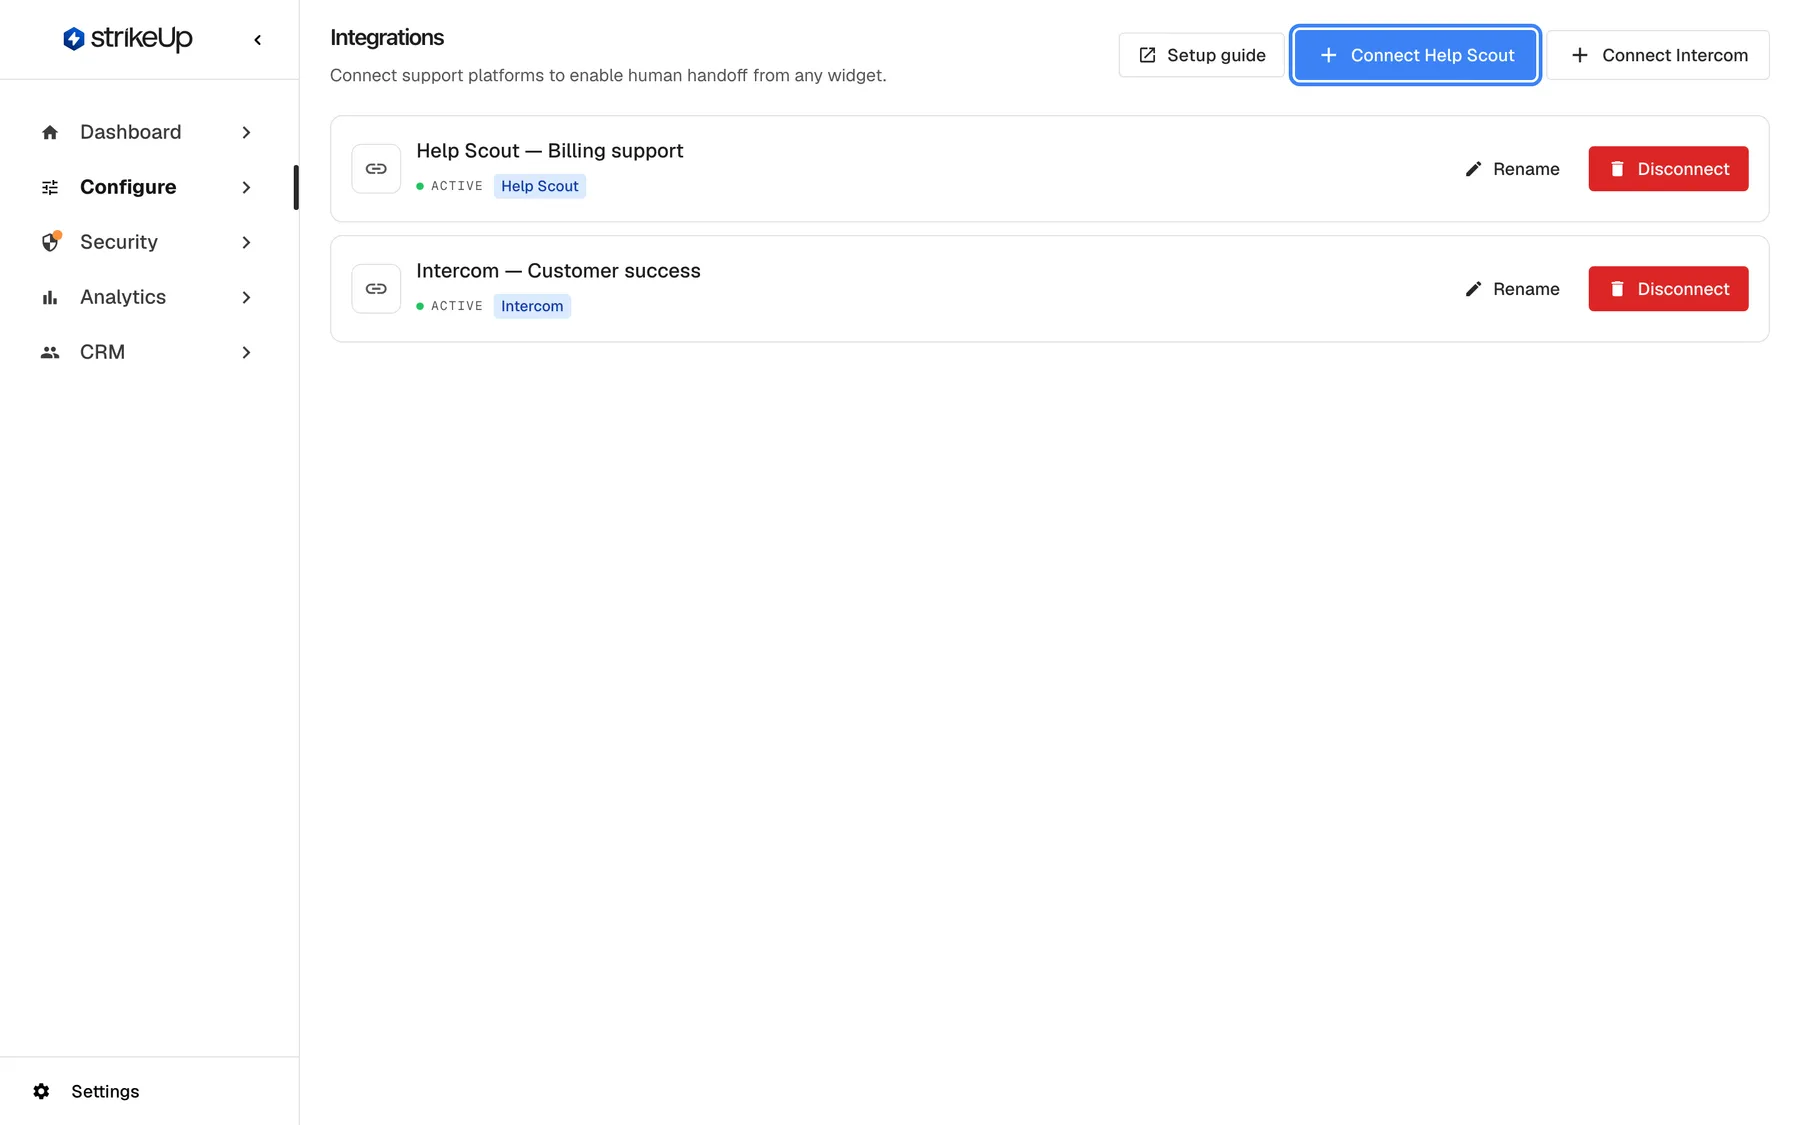Image resolution: width=1800 pixels, height=1125 pixels.
Task: Open Settings label at sidebar bottom
Action: (x=105, y=1091)
